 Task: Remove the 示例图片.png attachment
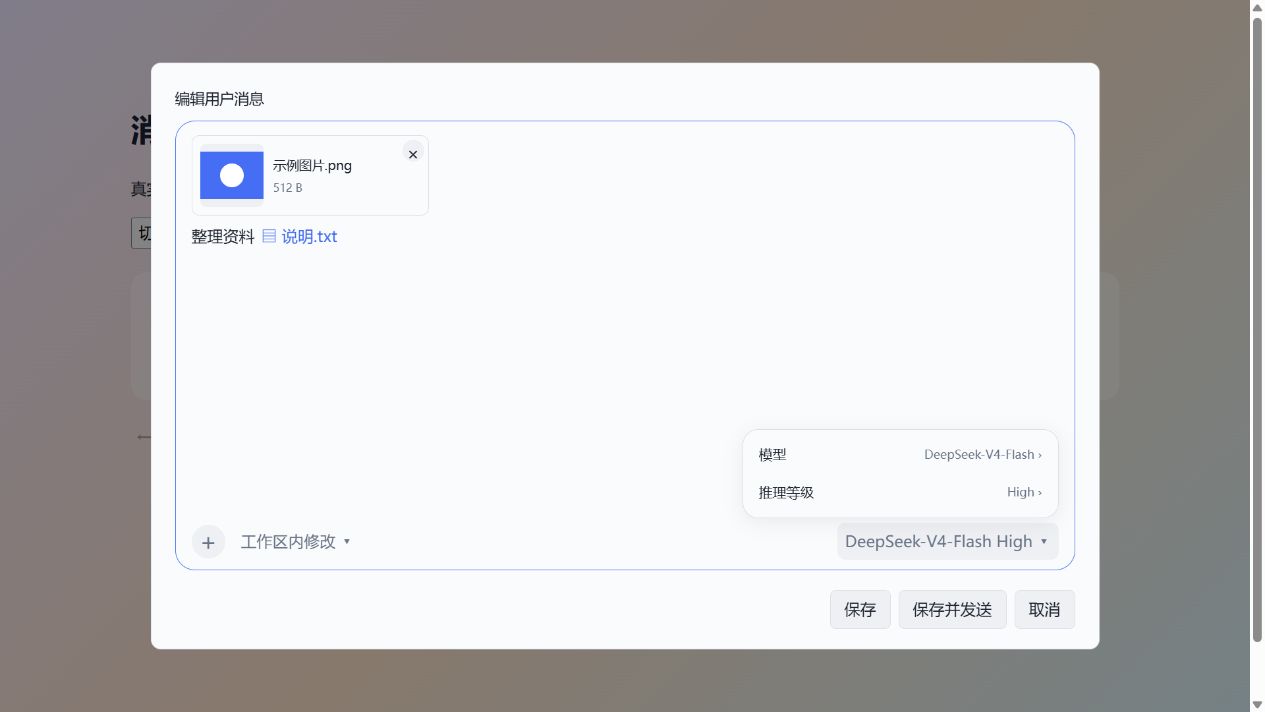413,154
